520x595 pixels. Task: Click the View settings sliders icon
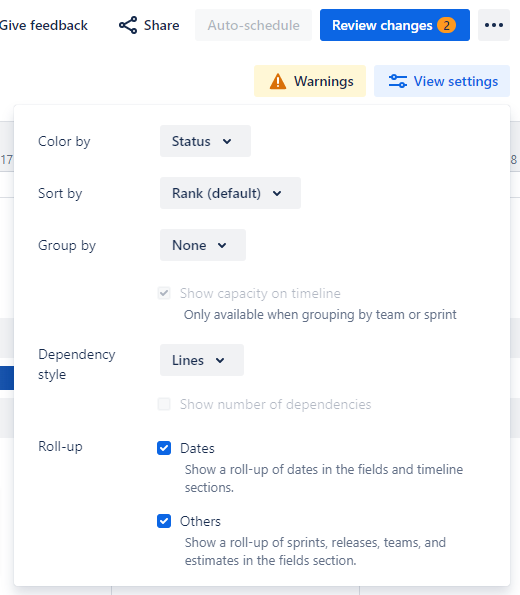[397, 81]
